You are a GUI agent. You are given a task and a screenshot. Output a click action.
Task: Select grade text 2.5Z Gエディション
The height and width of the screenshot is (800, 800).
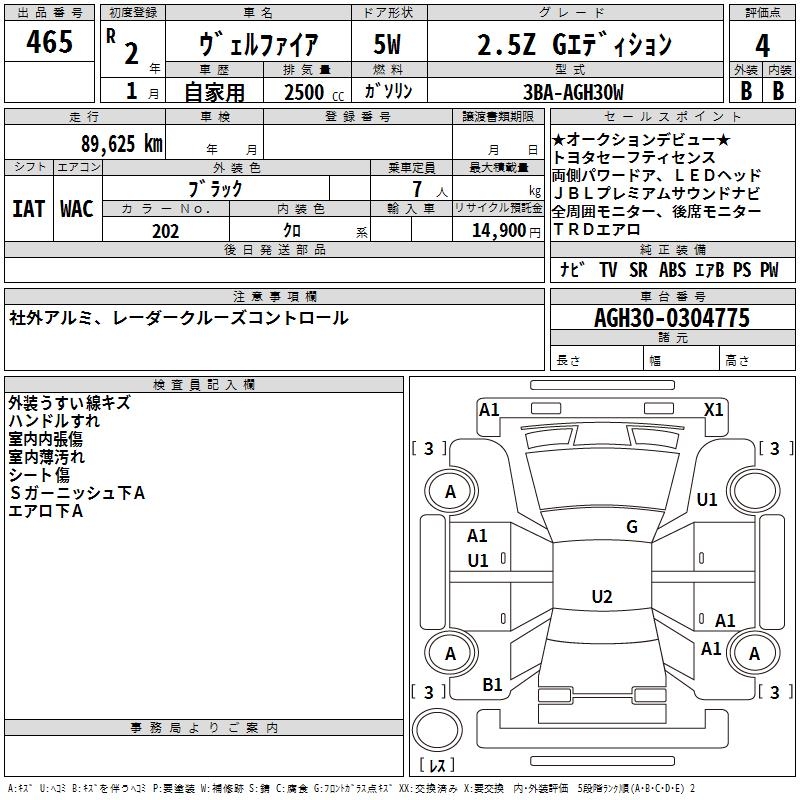[574, 44]
